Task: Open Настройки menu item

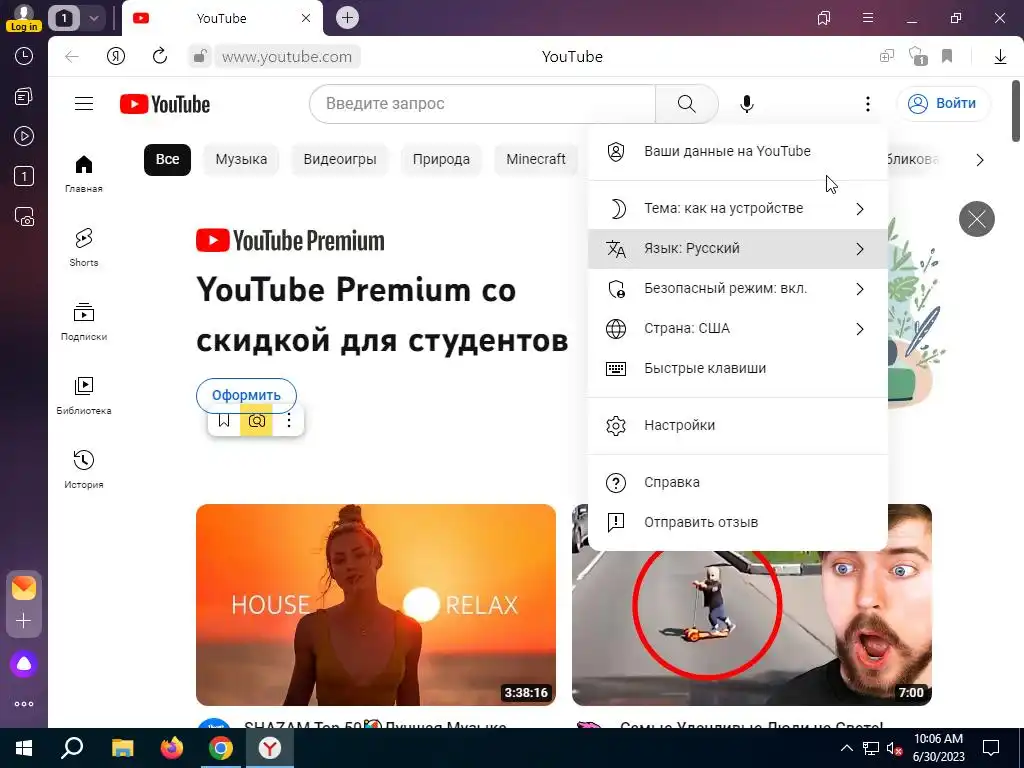Action: click(737, 425)
